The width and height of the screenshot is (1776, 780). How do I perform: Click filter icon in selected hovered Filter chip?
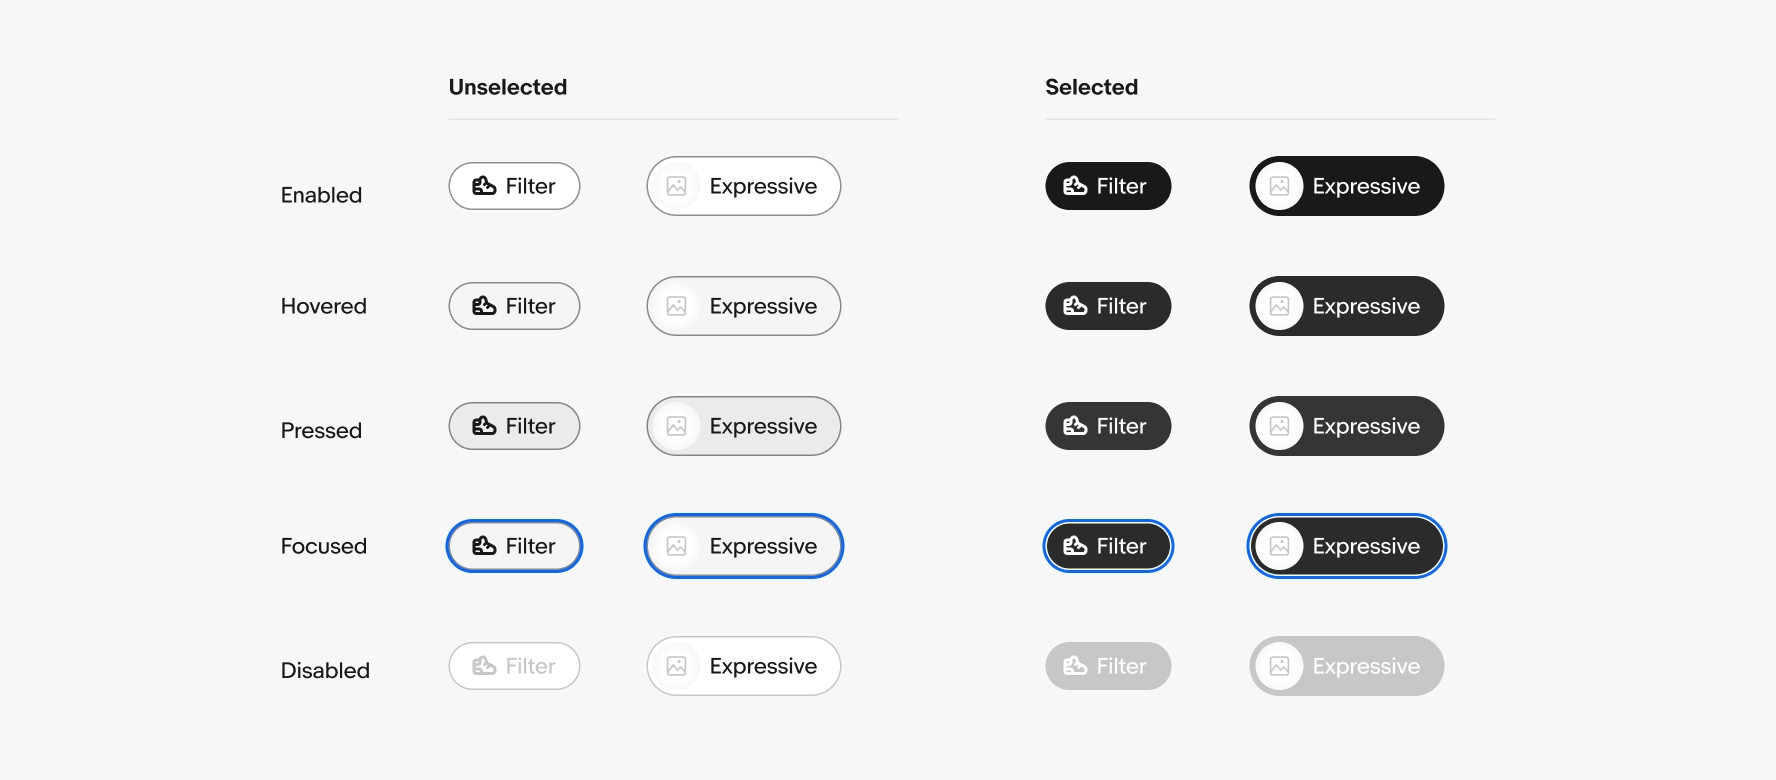coord(1075,306)
